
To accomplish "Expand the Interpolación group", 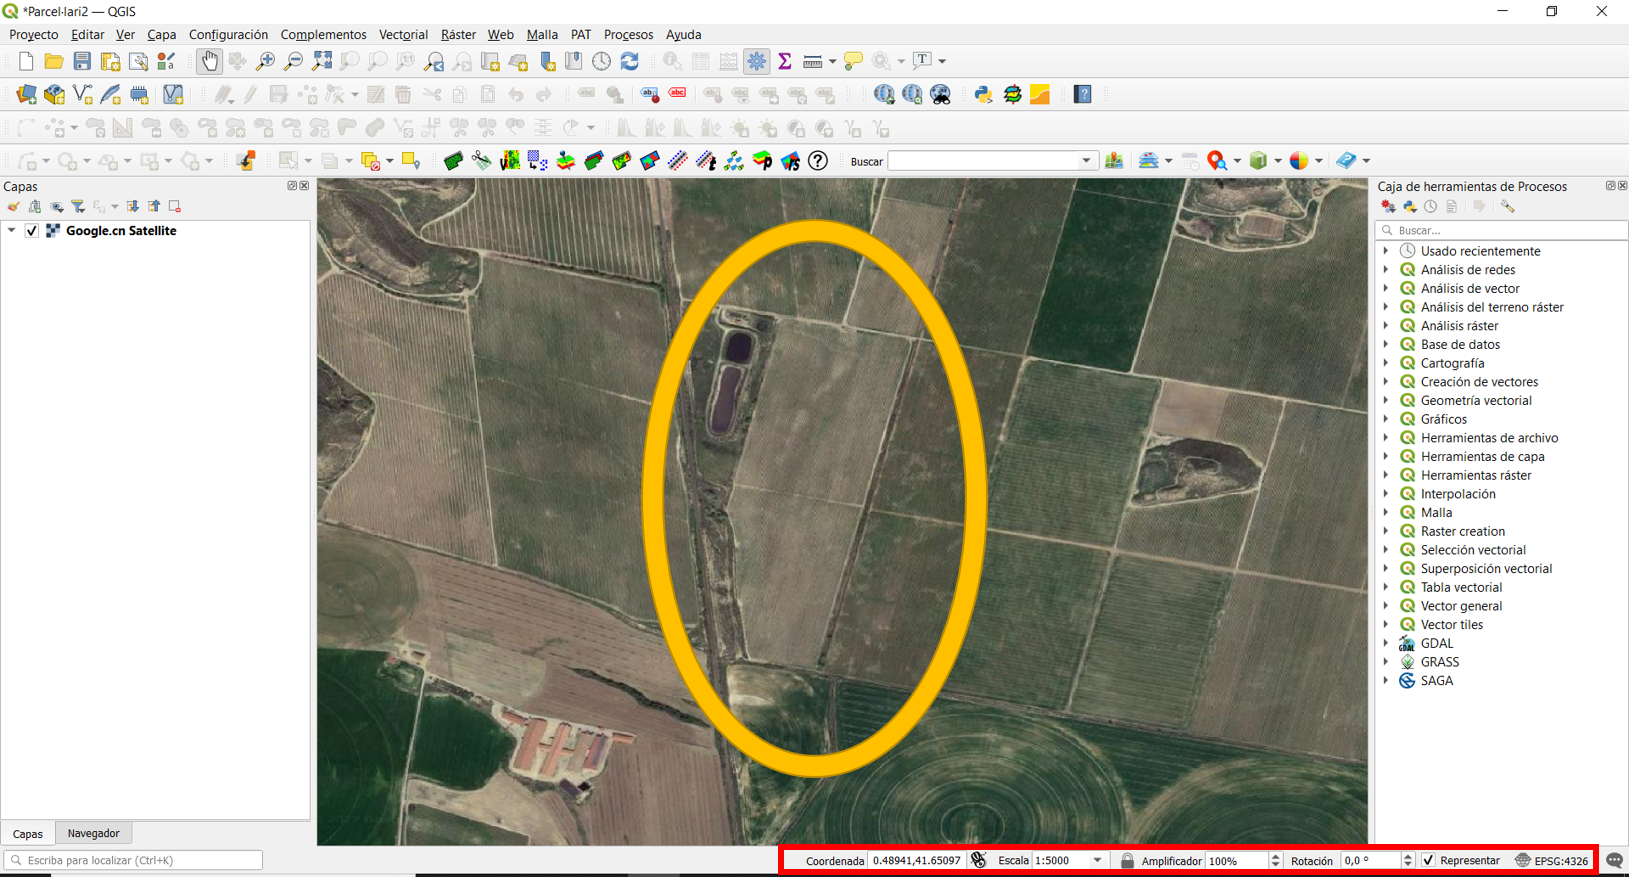I will (1386, 494).
